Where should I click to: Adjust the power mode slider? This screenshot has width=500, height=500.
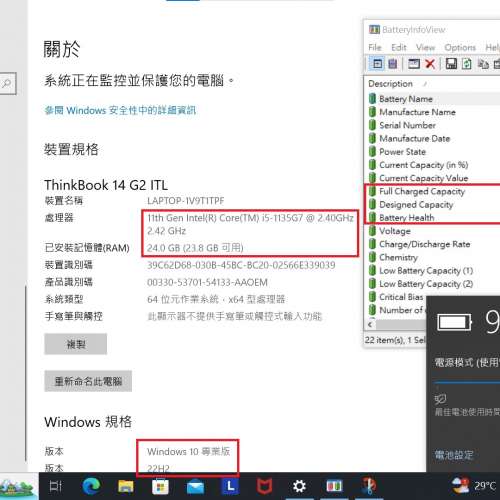(x=467, y=382)
